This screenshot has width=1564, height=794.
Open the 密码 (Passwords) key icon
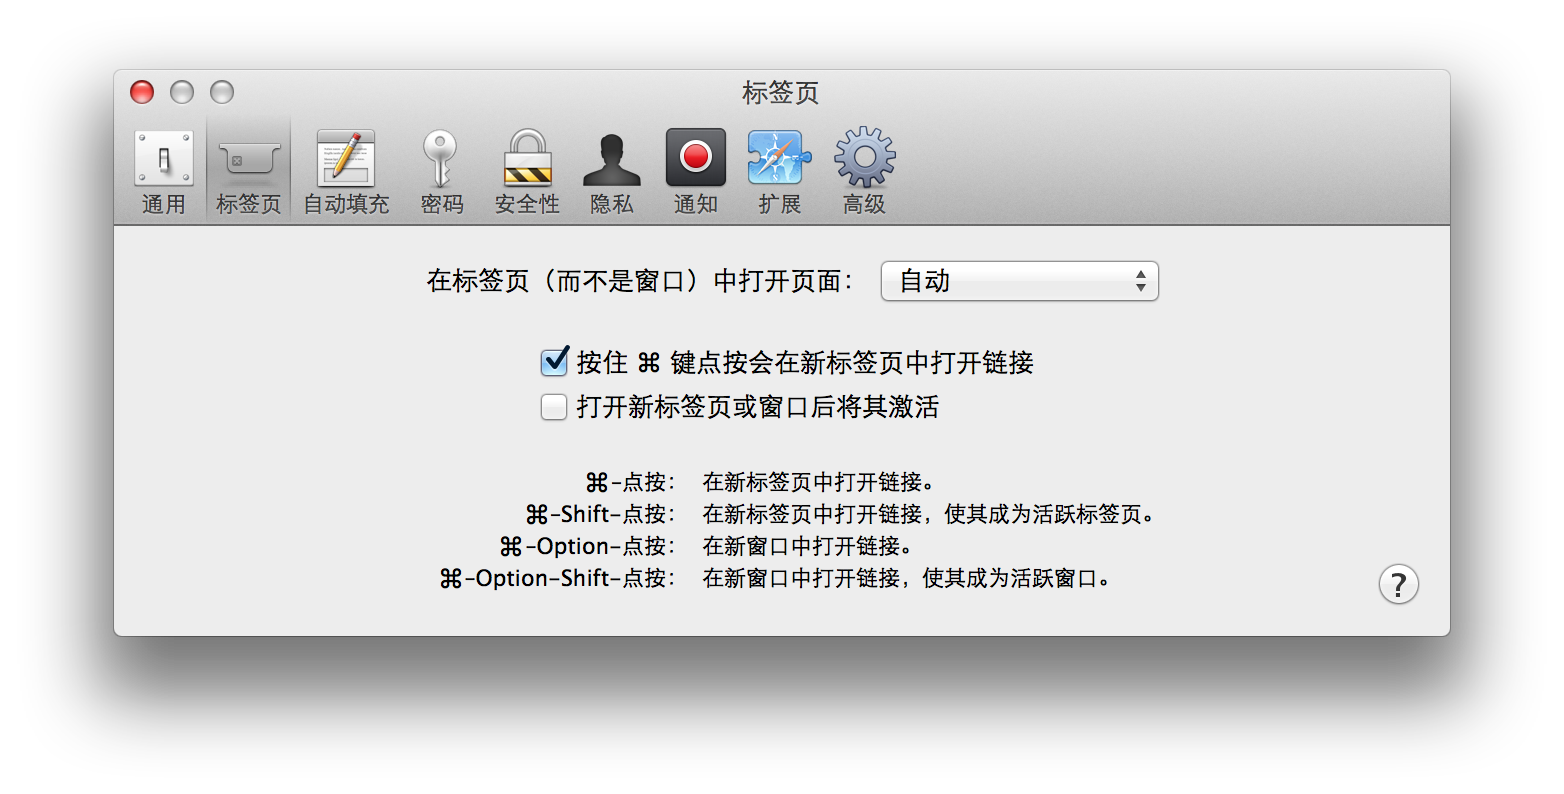click(x=441, y=170)
